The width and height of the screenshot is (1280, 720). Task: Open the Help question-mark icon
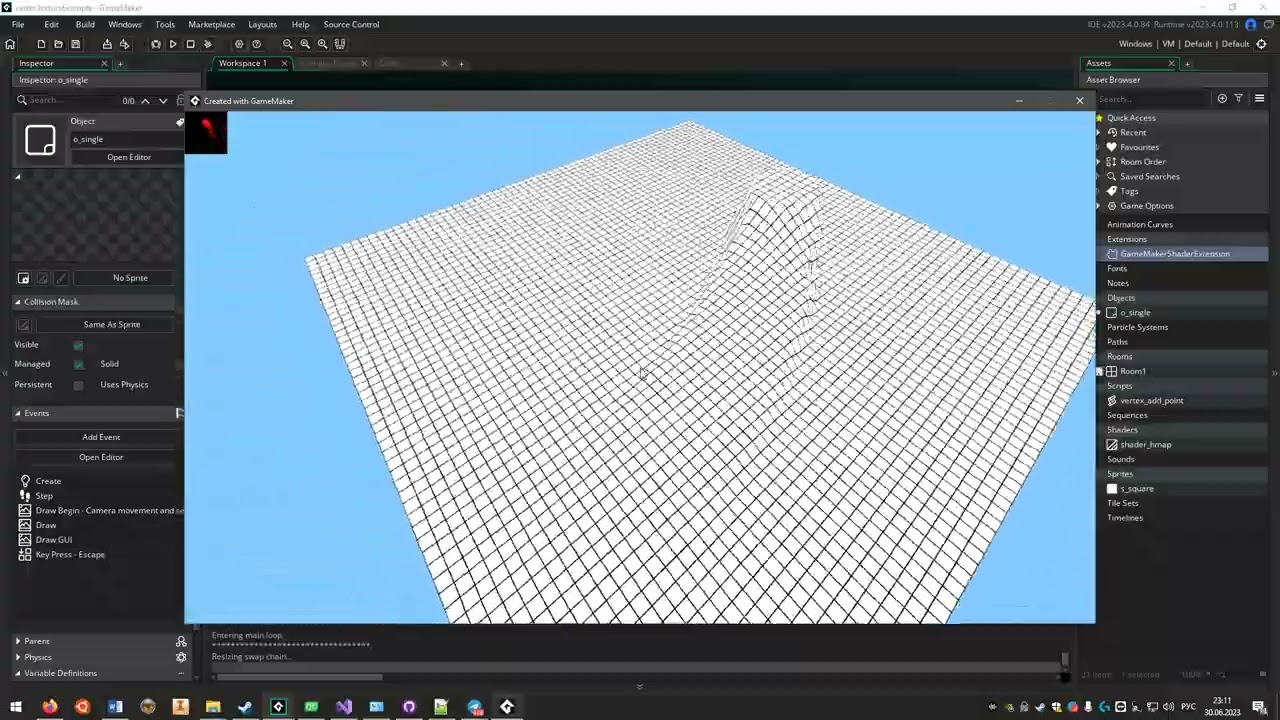coord(257,44)
